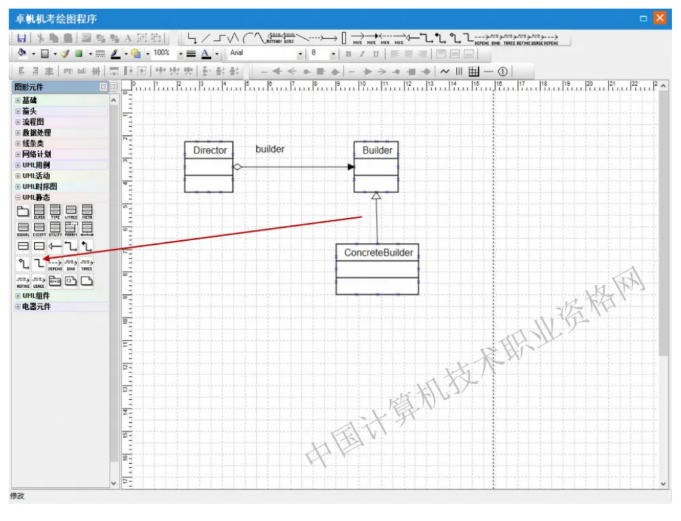Collapse the UML静态 category
The width and height of the screenshot is (681, 521).
point(16,197)
